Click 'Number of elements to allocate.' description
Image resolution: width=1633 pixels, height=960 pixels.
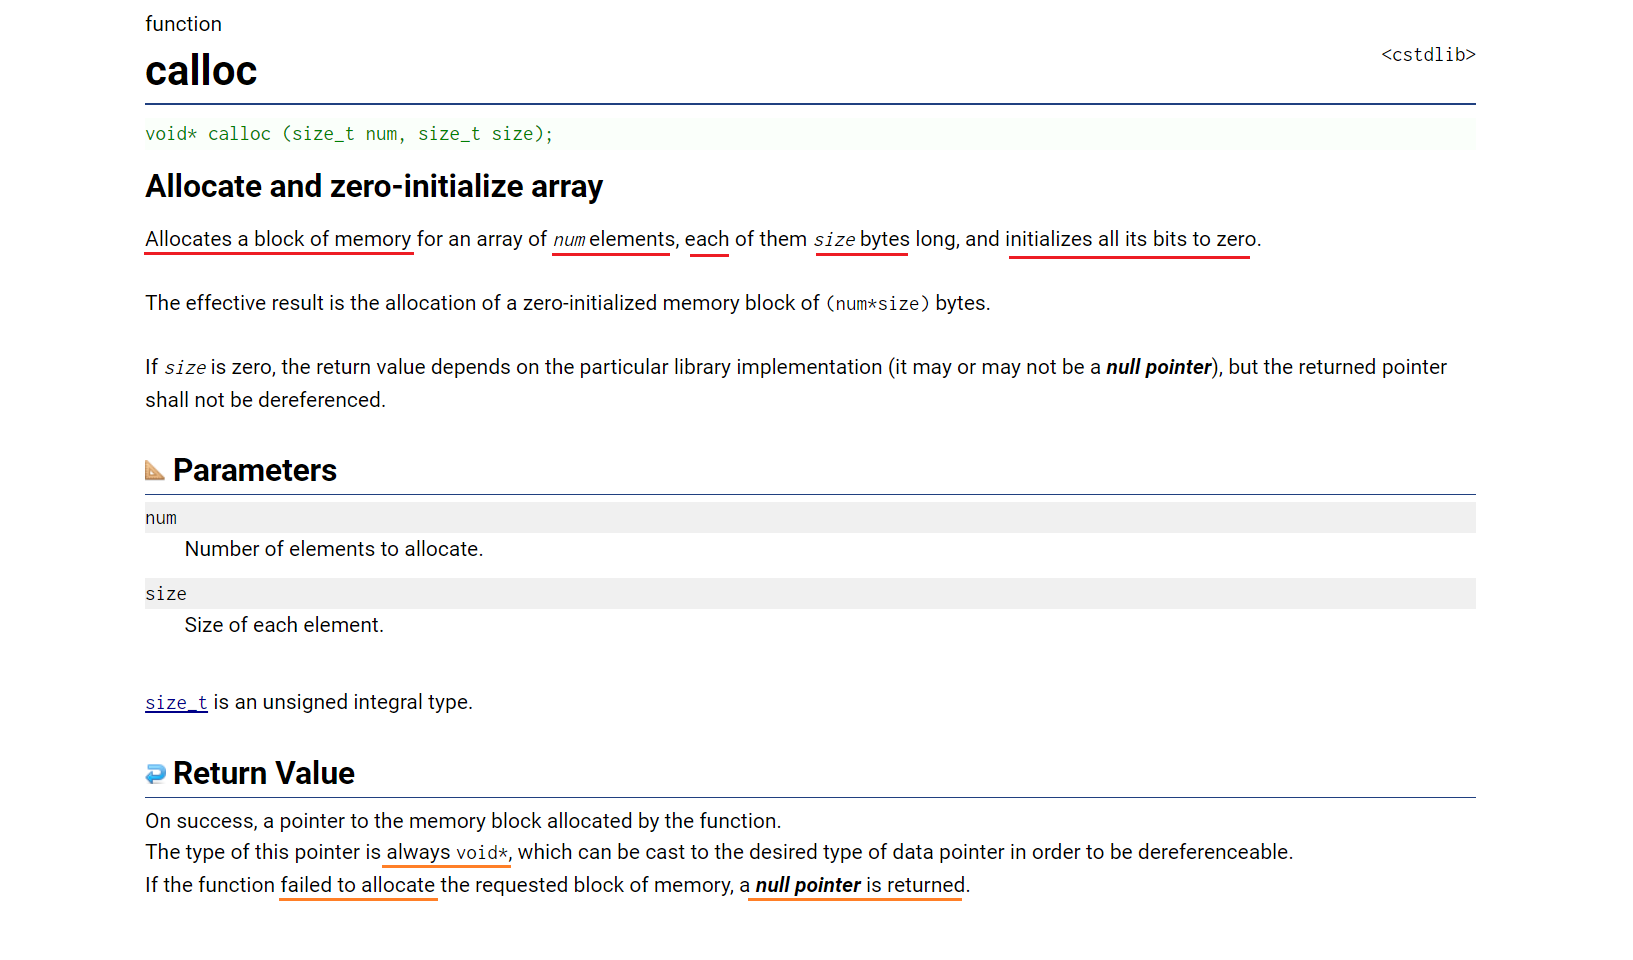(334, 549)
